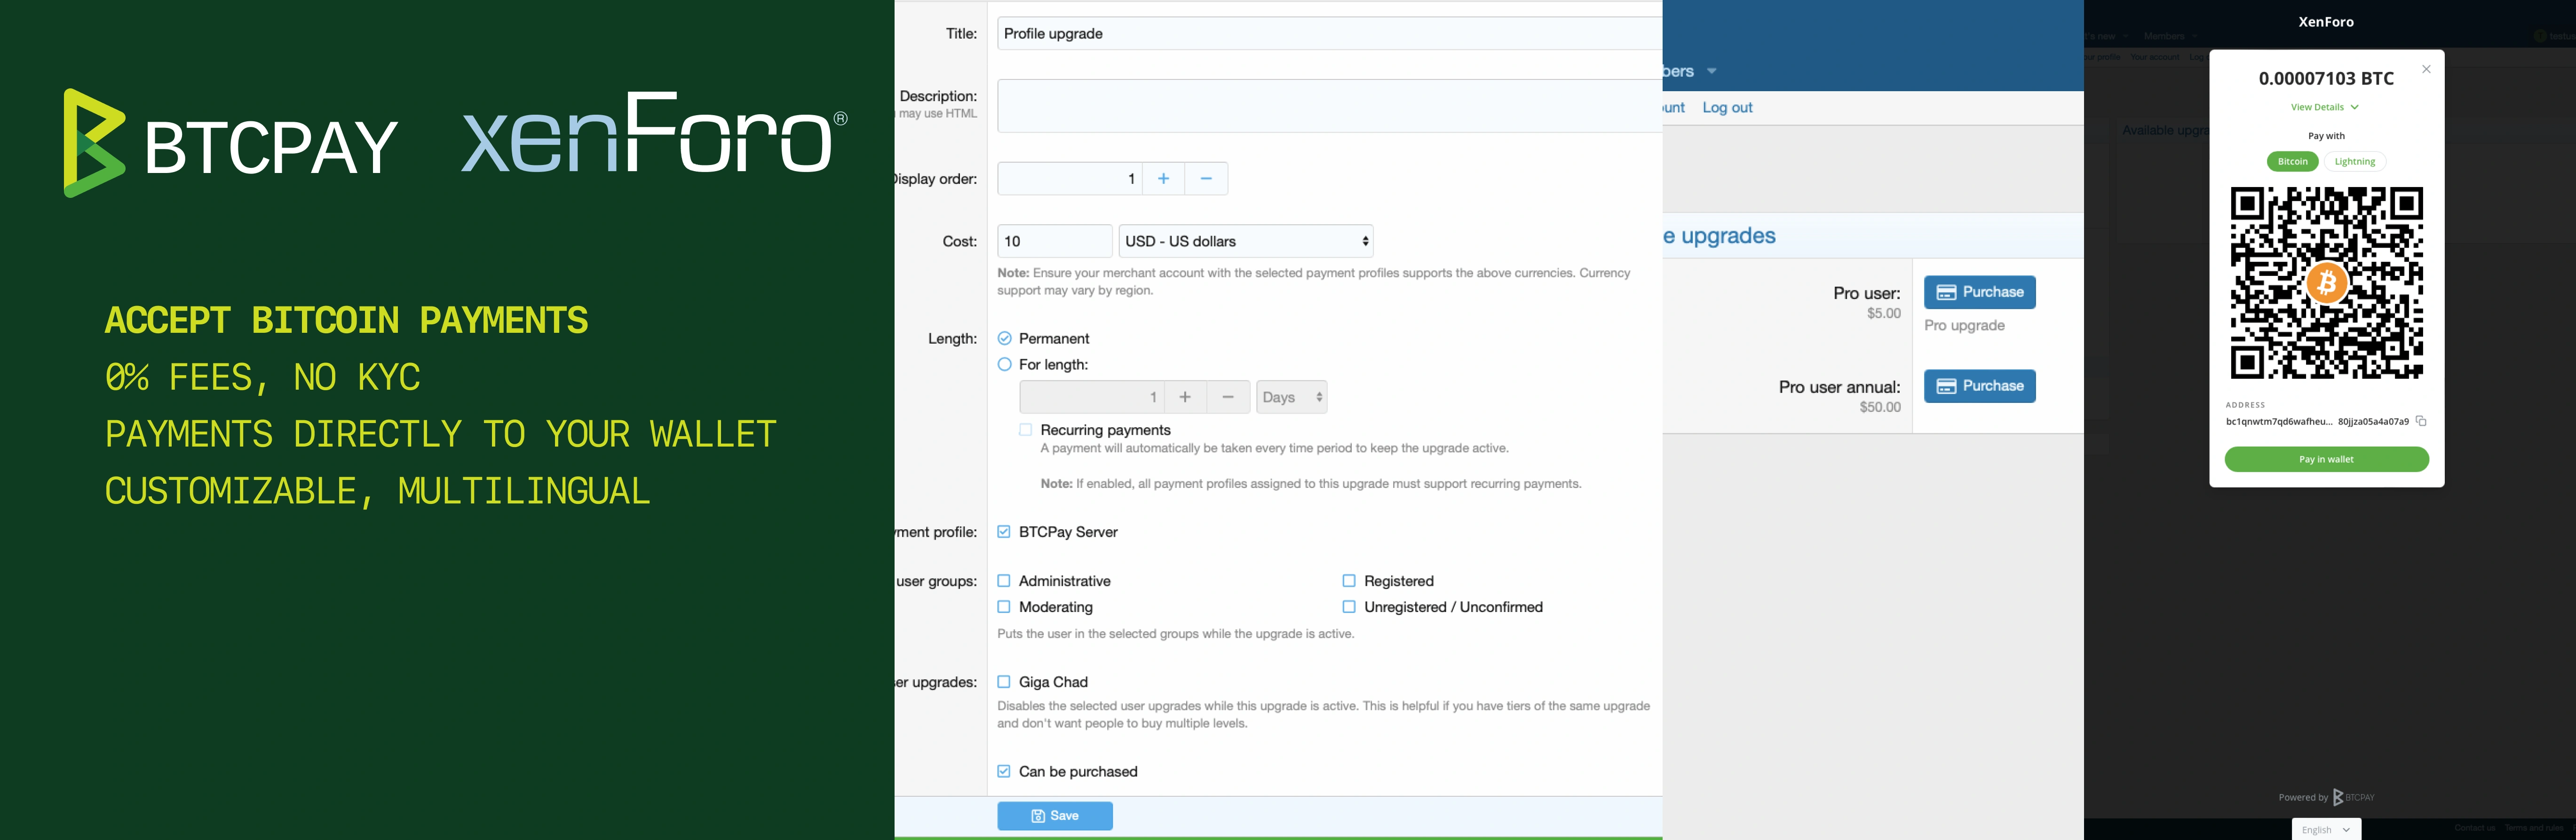Click the floppy disk icon on the Save button
The height and width of the screenshot is (840, 2576).
pyautogui.click(x=1037, y=815)
